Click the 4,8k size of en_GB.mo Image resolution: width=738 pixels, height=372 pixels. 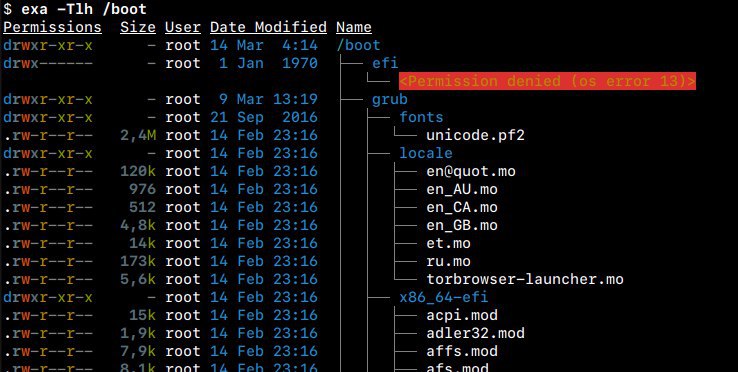[137, 226]
